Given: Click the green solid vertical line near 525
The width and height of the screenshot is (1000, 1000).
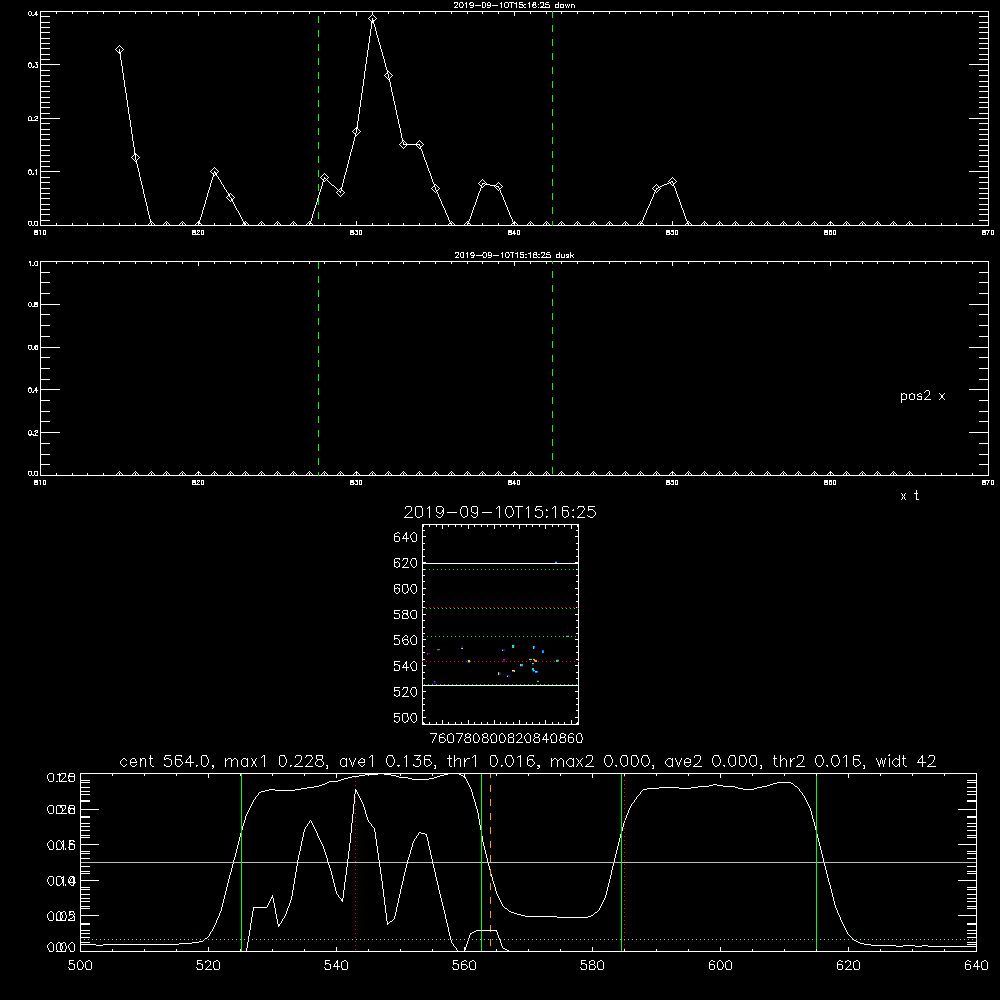Looking at the screenshot, I should [x=242, y=861].
